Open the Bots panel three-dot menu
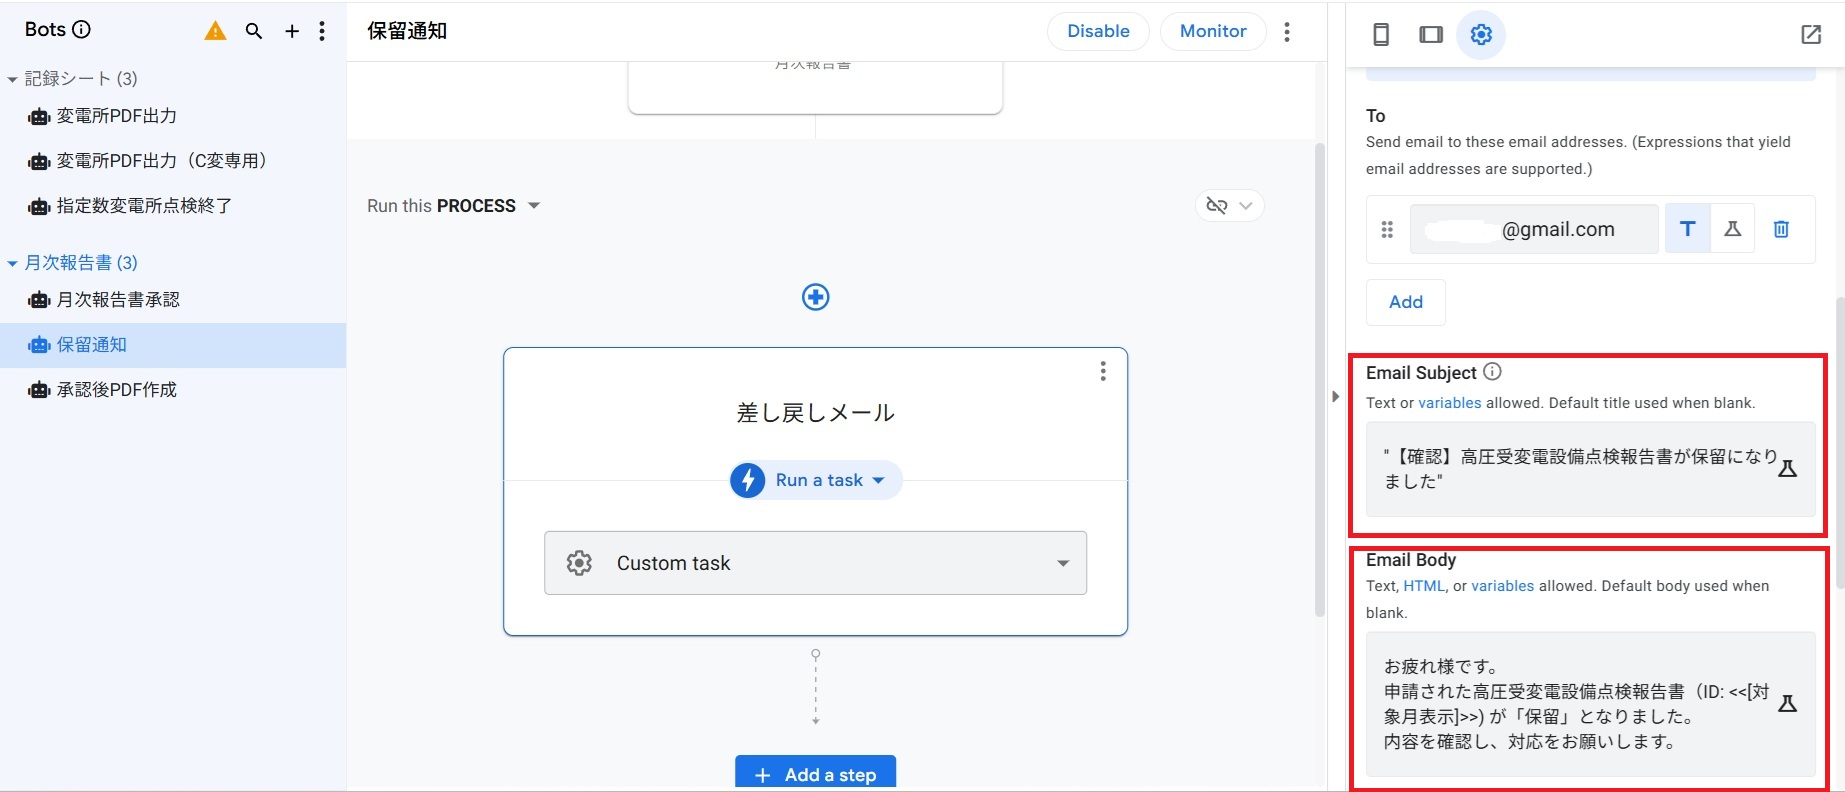The width and height of the screenshot is (1845, 792). pos(322,31)
